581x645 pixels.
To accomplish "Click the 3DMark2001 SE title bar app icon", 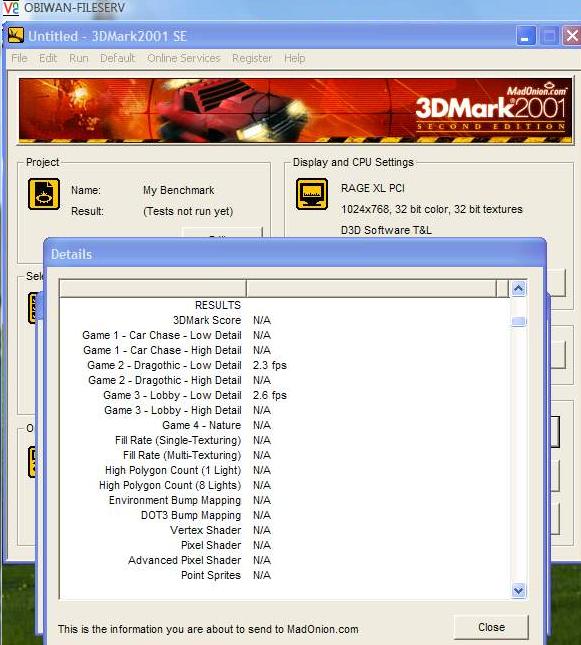I will tap(16, 35).
